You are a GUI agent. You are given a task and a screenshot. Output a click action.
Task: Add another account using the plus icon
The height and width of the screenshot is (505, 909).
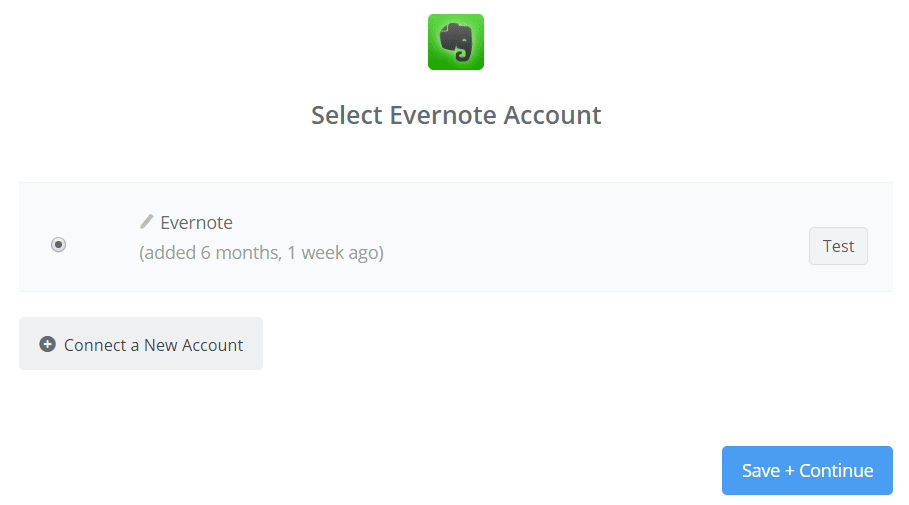click(47, 344)
